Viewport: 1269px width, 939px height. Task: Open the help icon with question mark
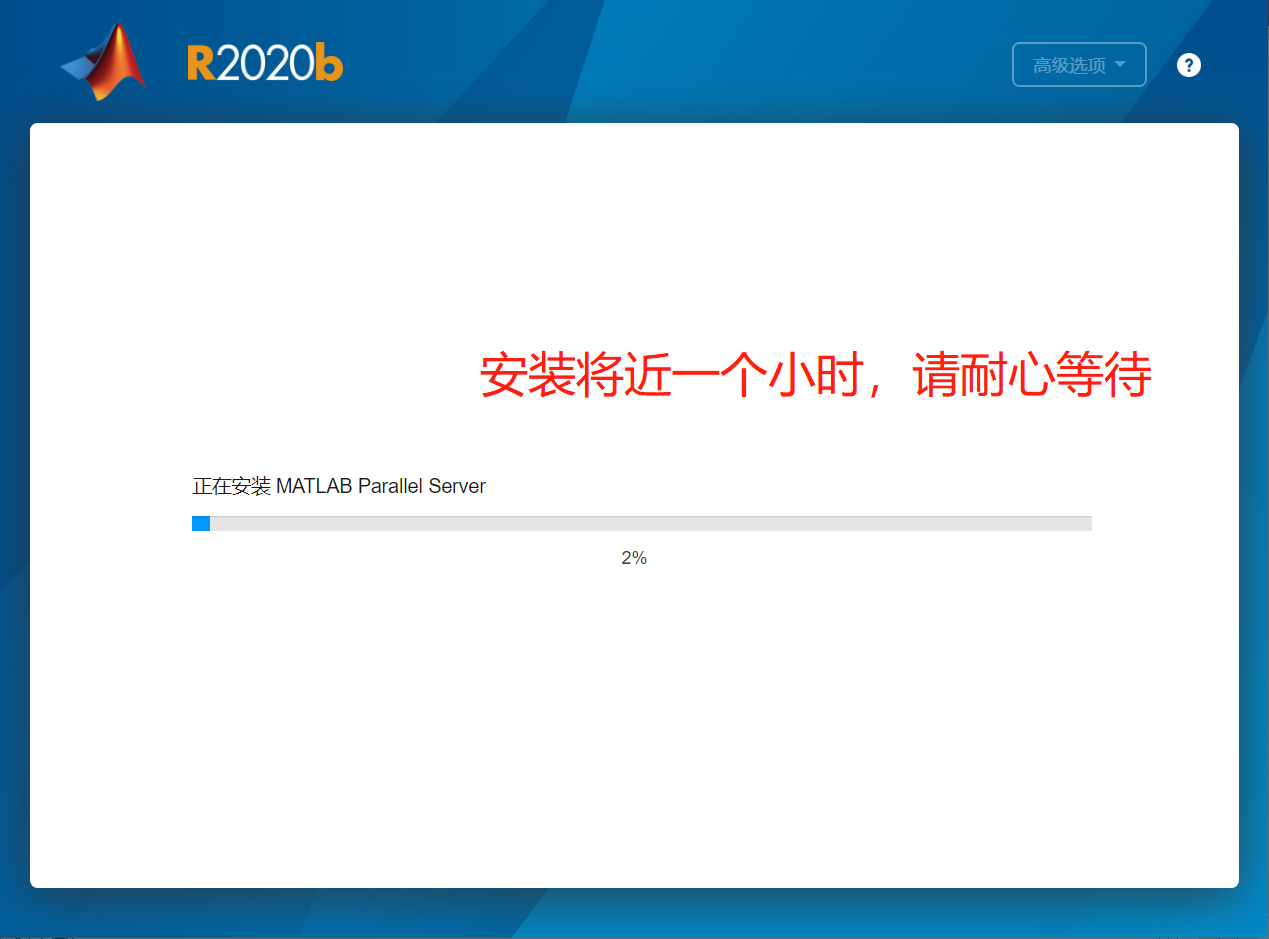tap(1188, 64)
